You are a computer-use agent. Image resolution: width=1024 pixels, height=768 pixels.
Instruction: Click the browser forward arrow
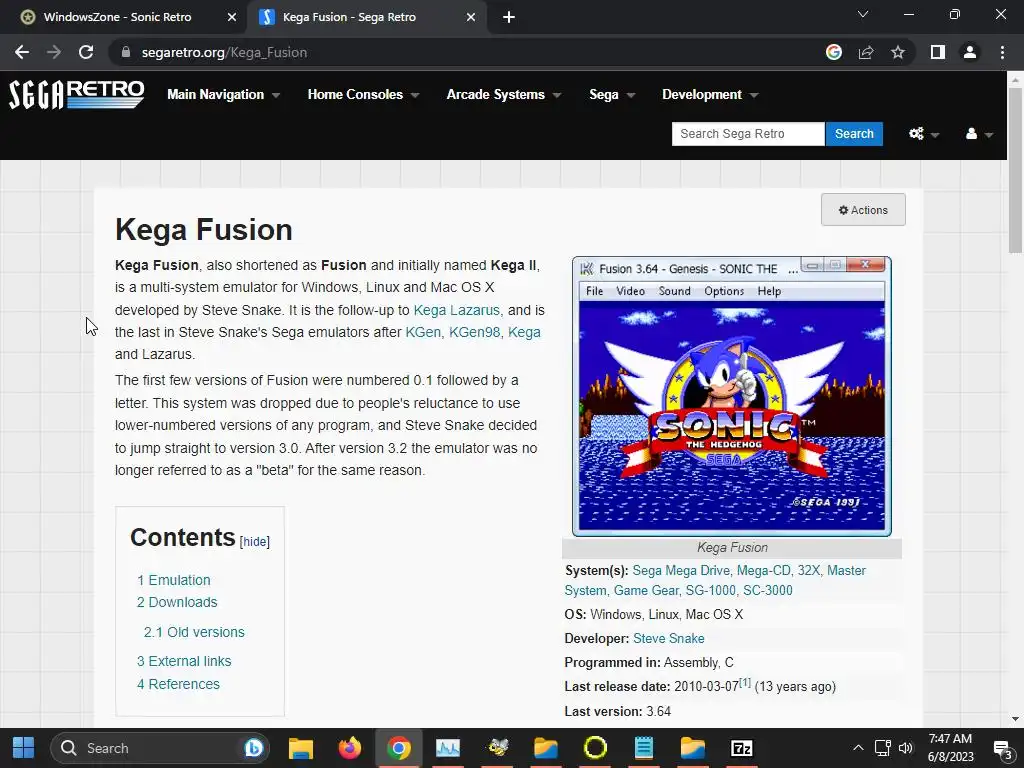pos(54,52)
